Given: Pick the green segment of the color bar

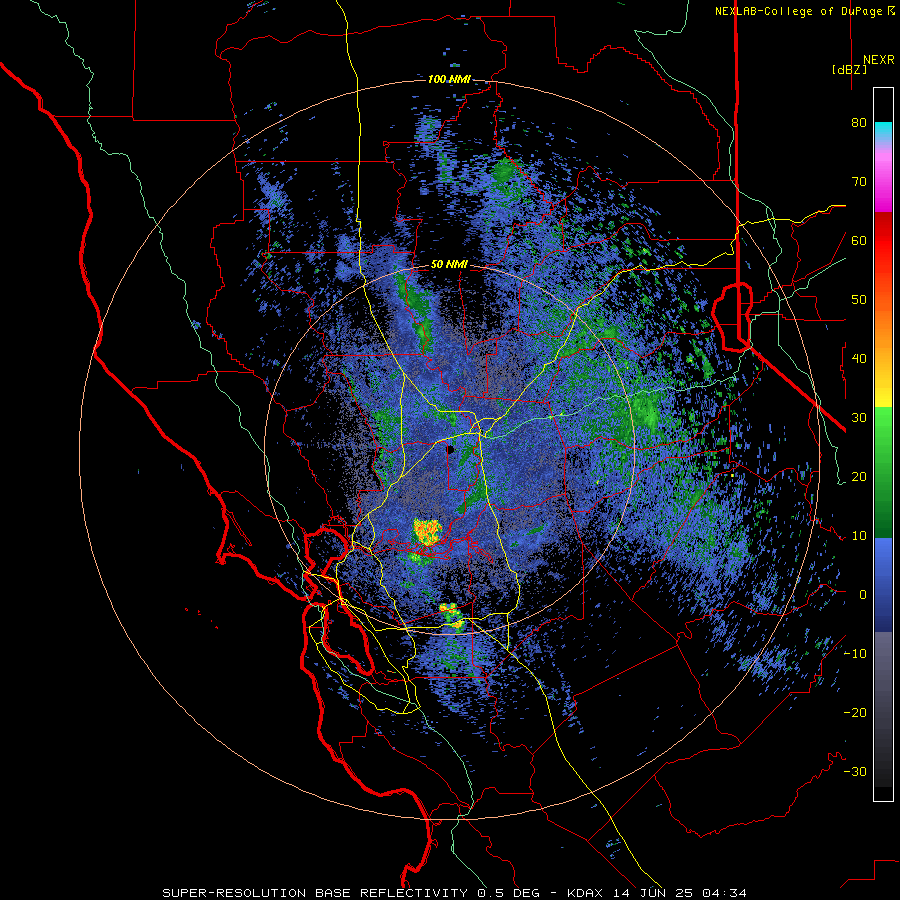Looking at the screenshot, I should coord(883,472).
